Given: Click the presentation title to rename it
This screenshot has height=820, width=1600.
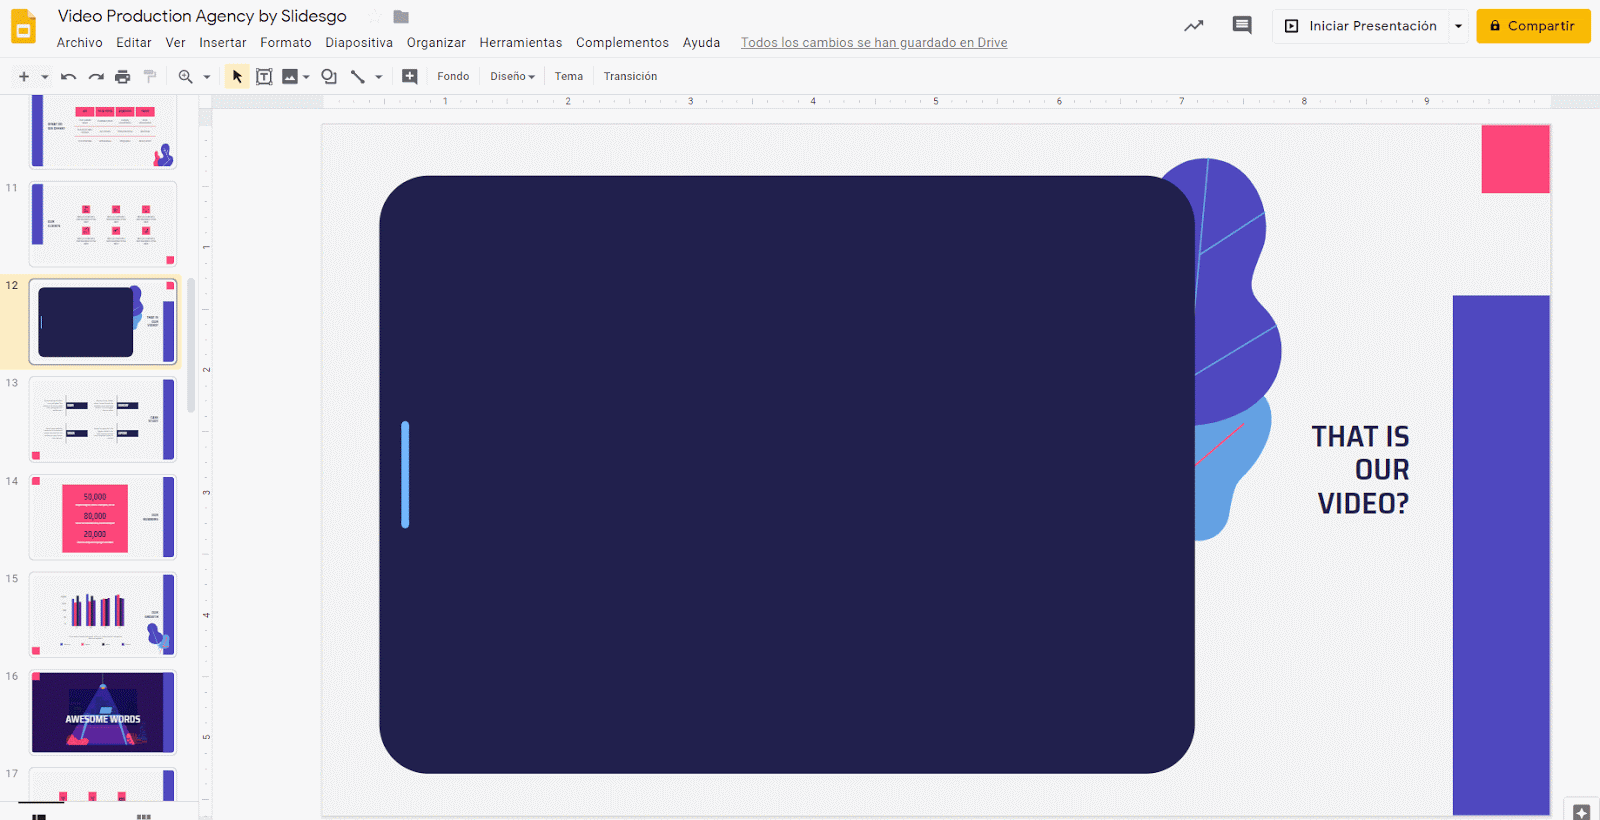Looking at the screenshot, I should coord(202,16).
